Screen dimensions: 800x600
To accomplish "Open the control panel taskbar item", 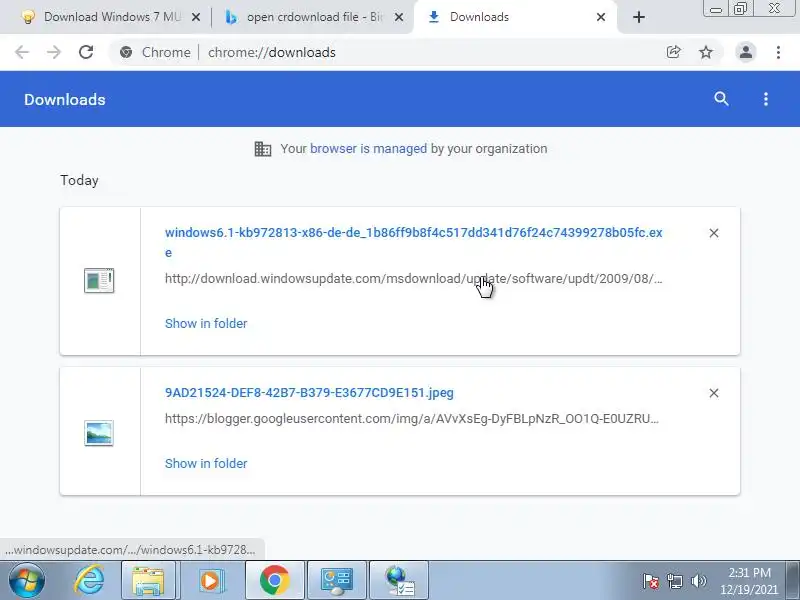I will coord(337,580).
